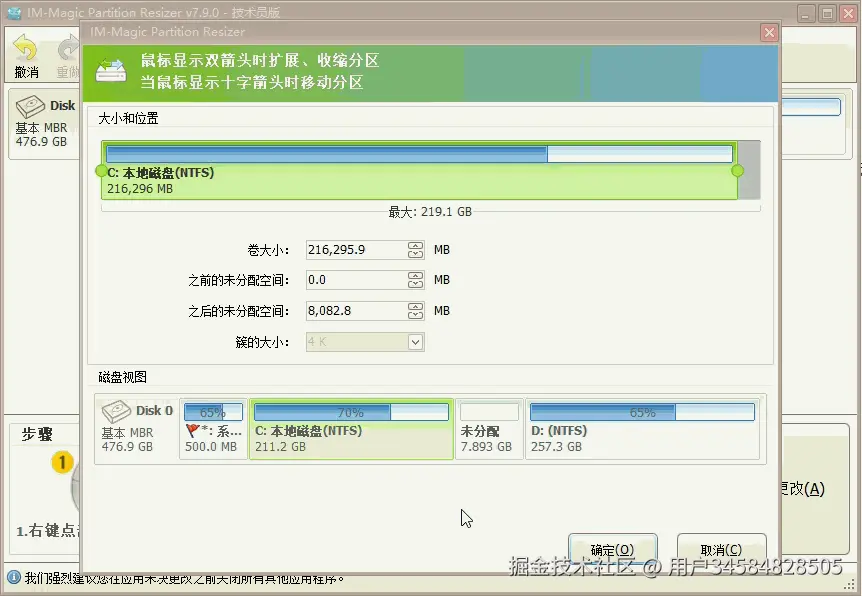Close the partition resize dialog
Screen dimensions: 862x596
click(x=769, y=32)
